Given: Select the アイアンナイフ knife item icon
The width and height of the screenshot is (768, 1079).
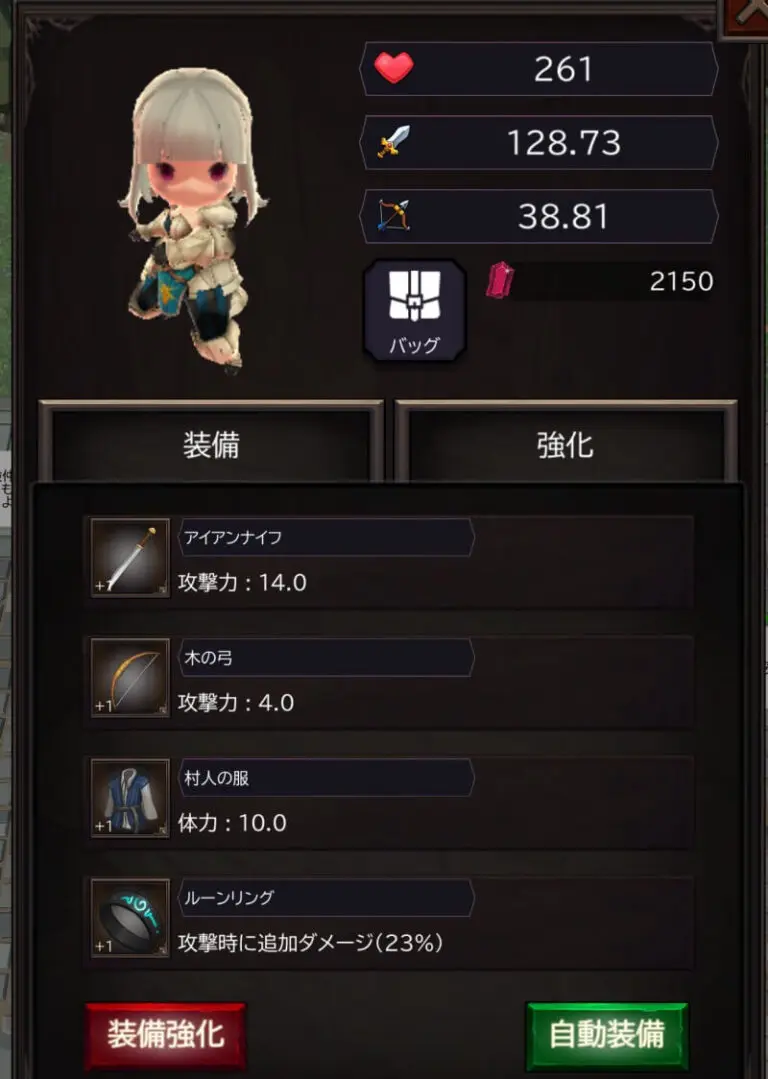Looking at the screenshot, I should (x=130, y=557).
